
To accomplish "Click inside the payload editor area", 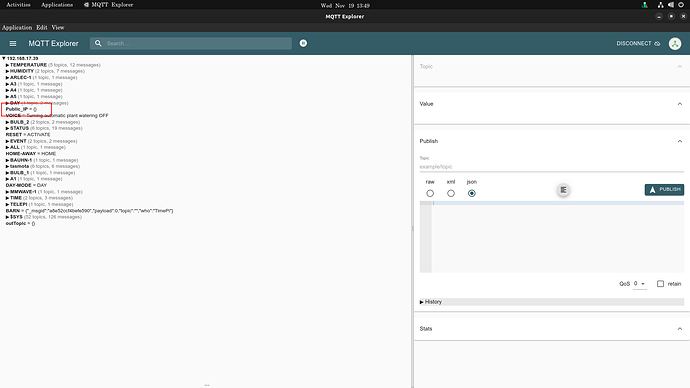I will (558, 237).
